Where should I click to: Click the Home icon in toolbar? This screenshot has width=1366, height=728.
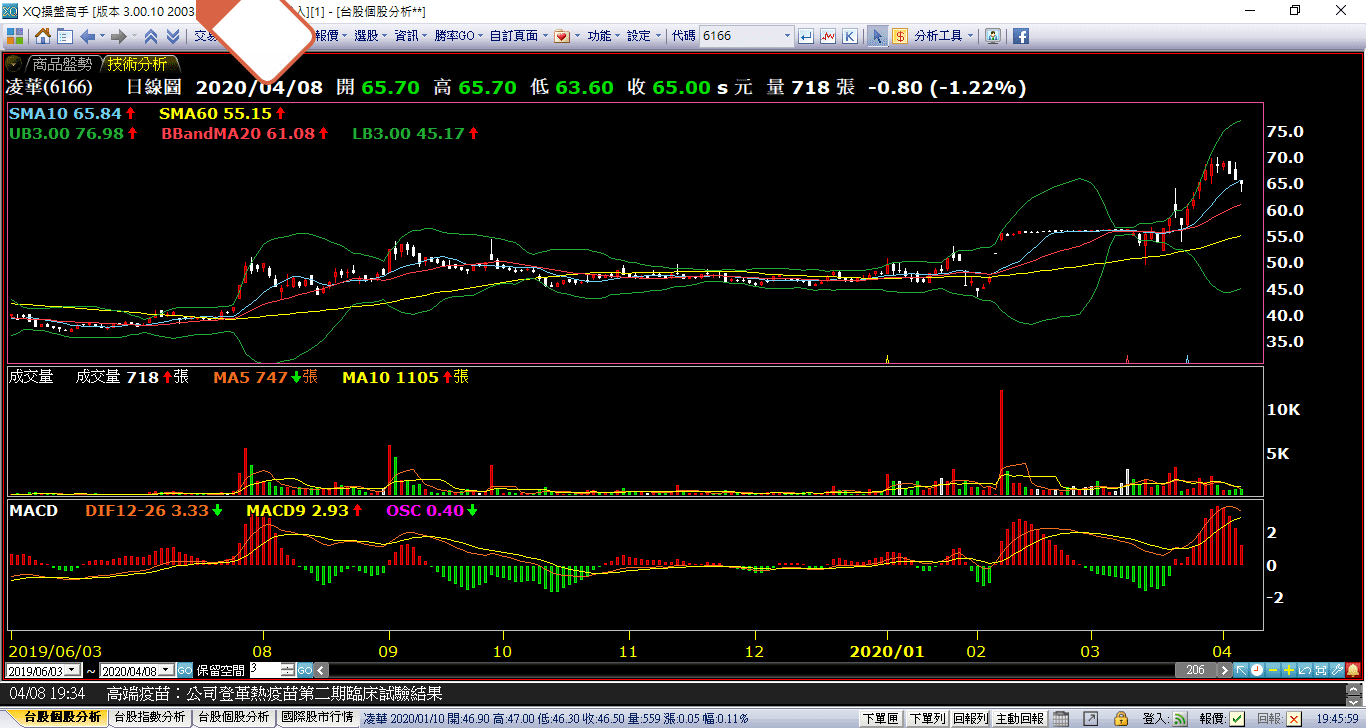[43, 36]
